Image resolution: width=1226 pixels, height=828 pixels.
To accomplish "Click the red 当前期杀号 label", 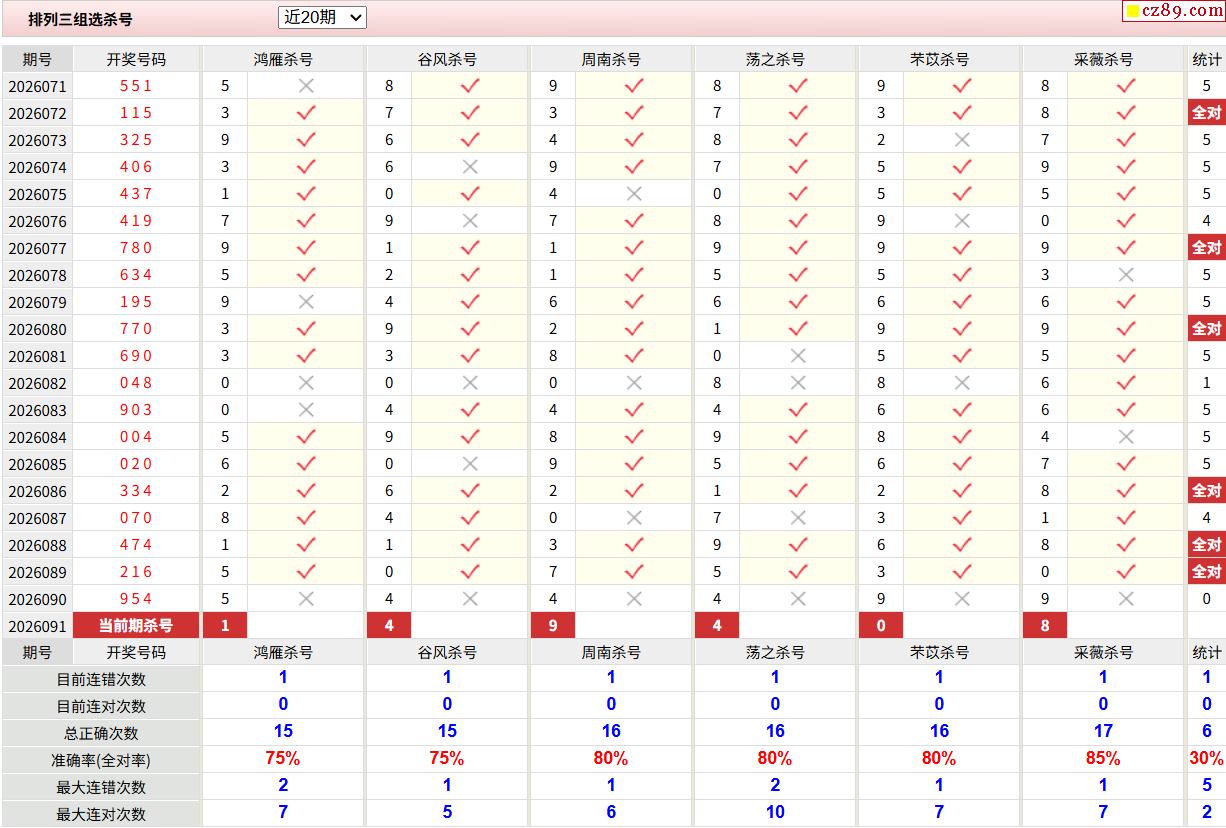I will tap(136, 626).
